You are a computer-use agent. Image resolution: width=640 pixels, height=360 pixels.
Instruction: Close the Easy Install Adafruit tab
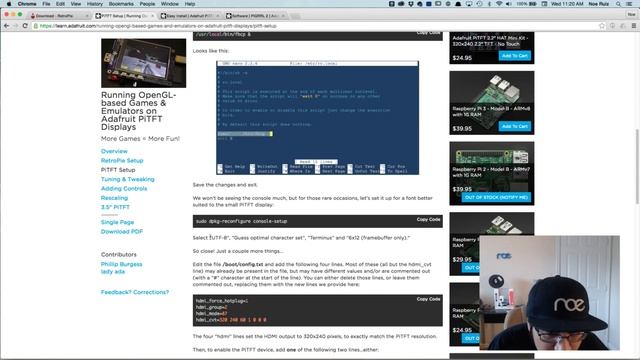(x=218, y=16)
